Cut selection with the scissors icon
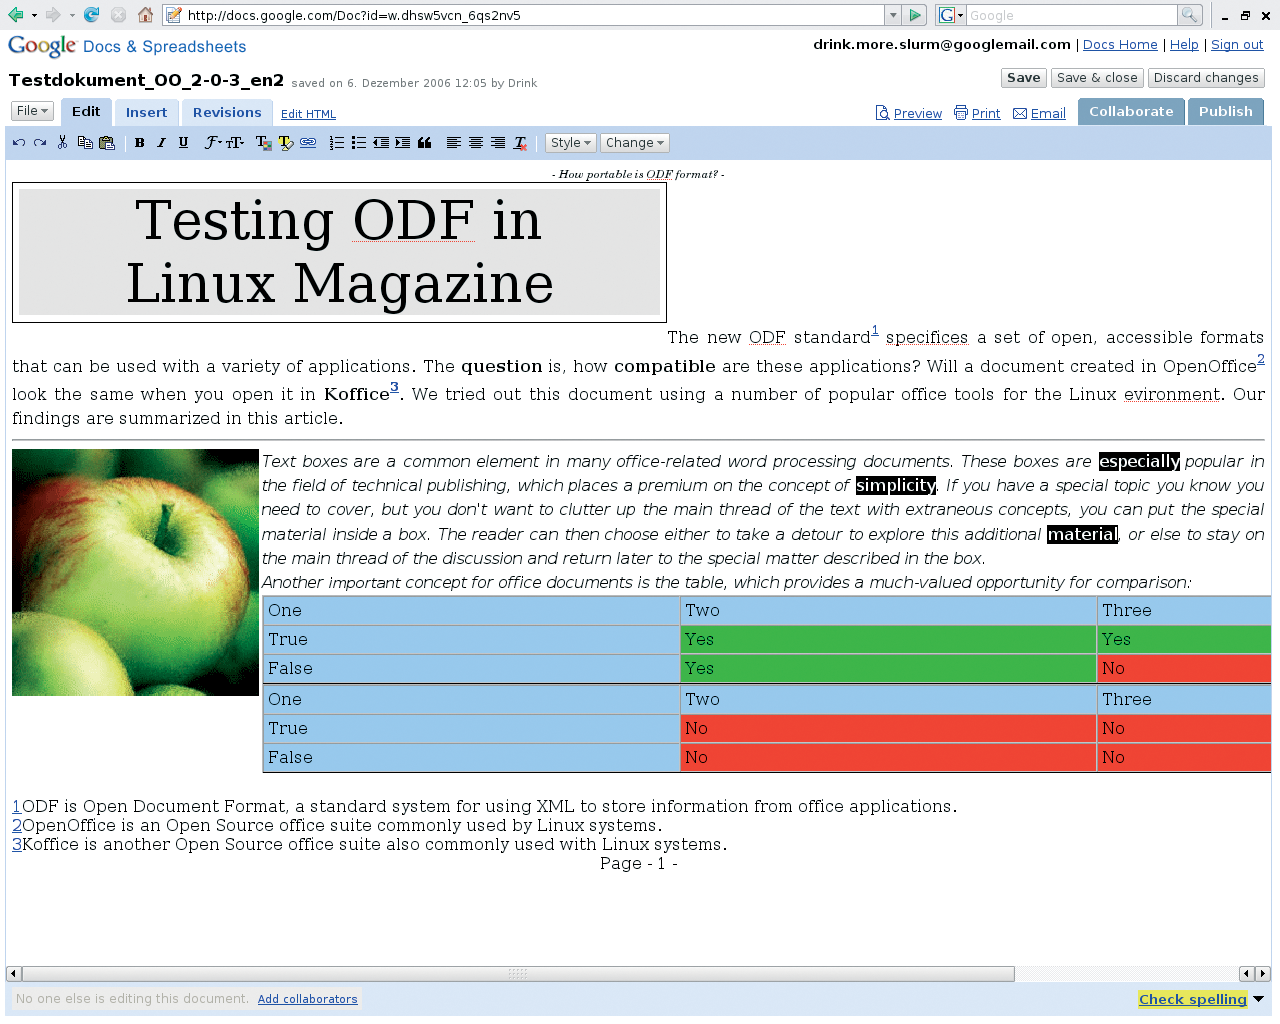 [62, 143]
